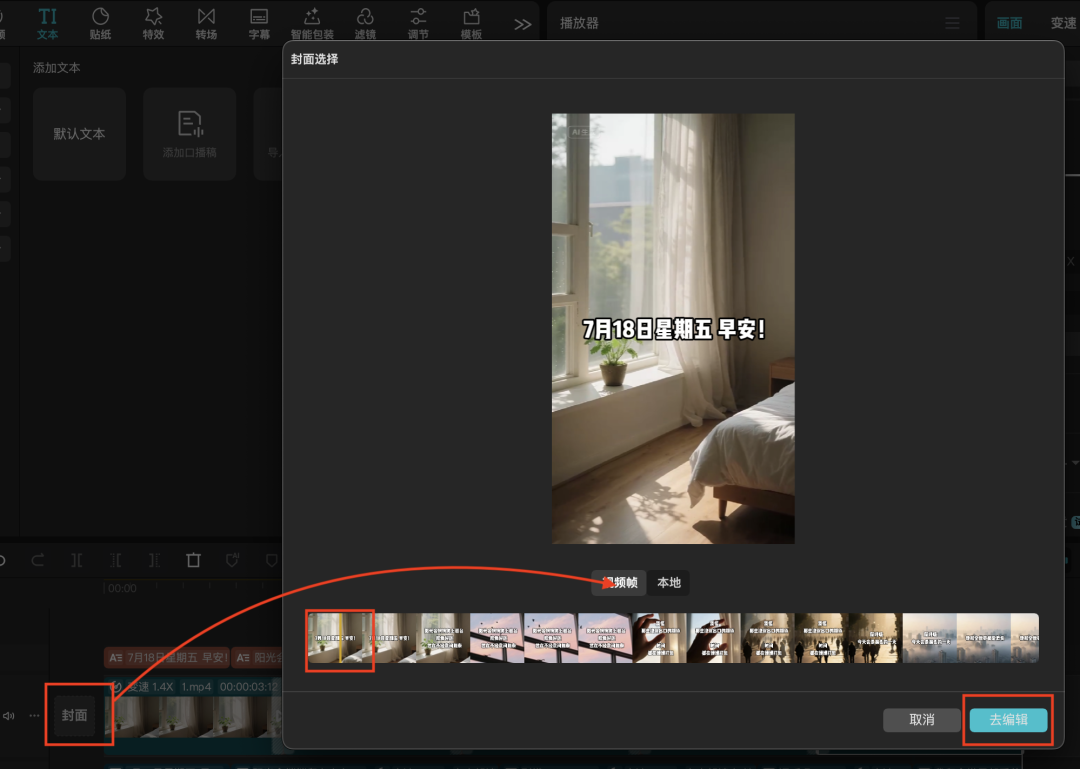Switch to the 本地 local tab
The width and height of the screenshot is (1080, 769).
pyautogui.click(x=668, y=583)
